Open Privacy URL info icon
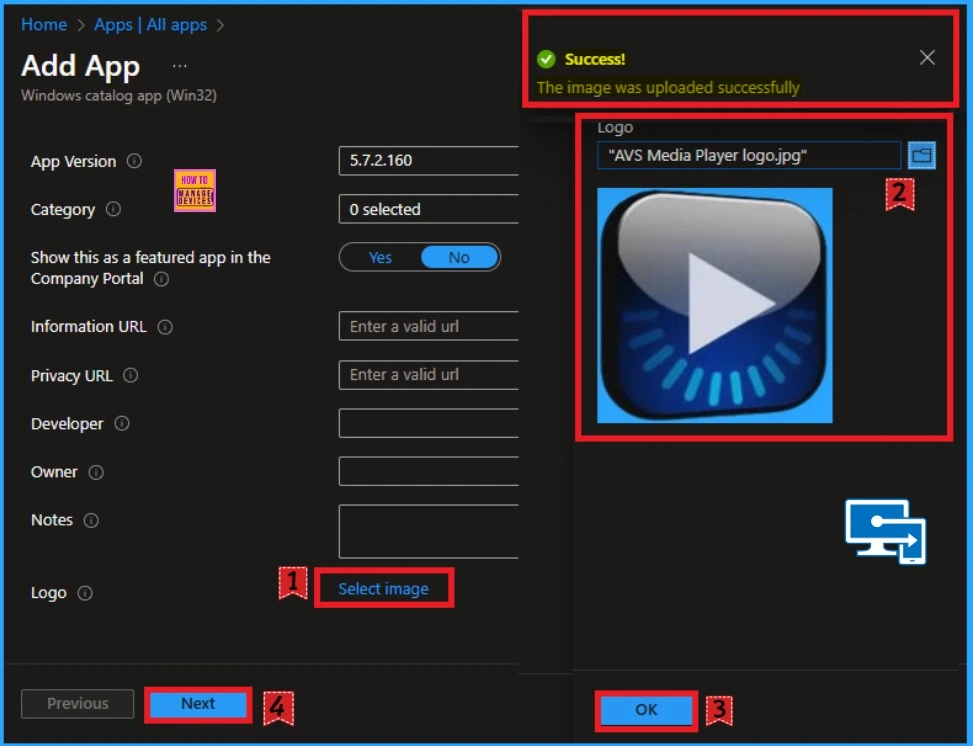Viewport: 973px width, 746px height. (130, 375)
